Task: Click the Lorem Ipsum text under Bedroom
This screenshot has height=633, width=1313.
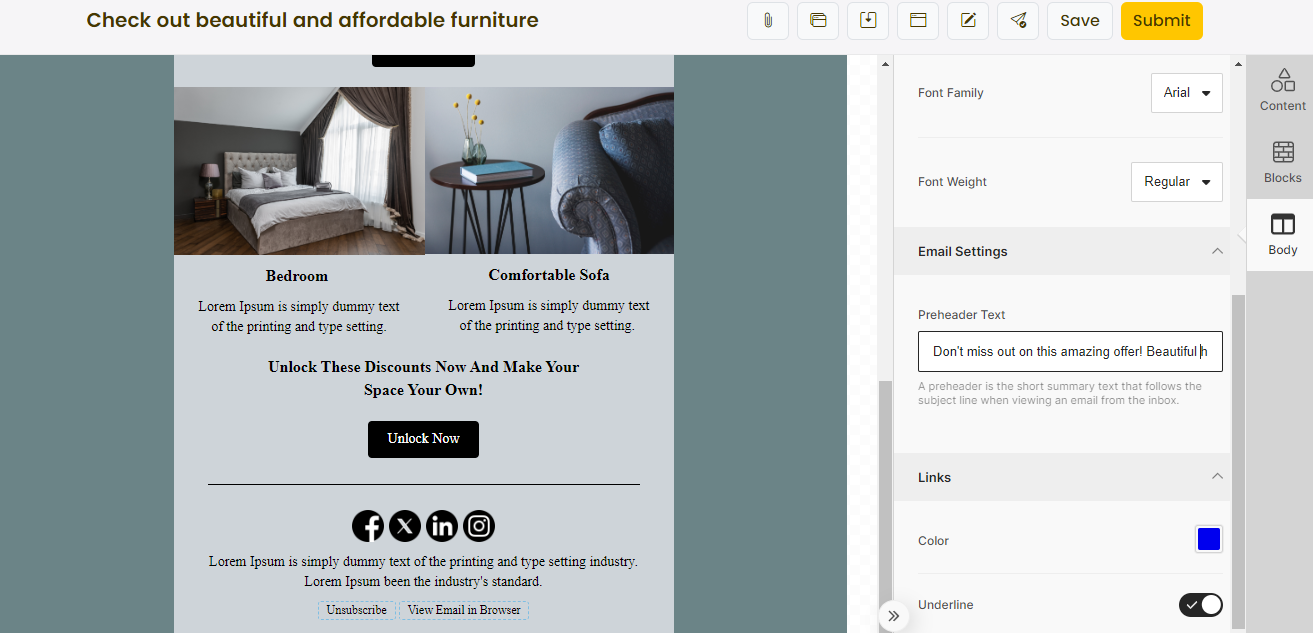Action: click(x=299, y=316)
